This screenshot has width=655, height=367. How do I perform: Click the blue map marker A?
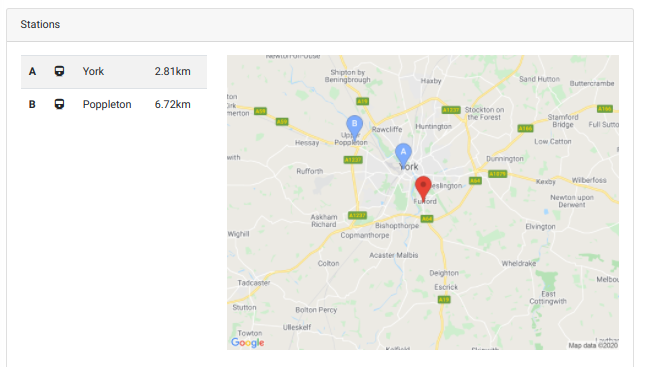(x=403, y=154)
